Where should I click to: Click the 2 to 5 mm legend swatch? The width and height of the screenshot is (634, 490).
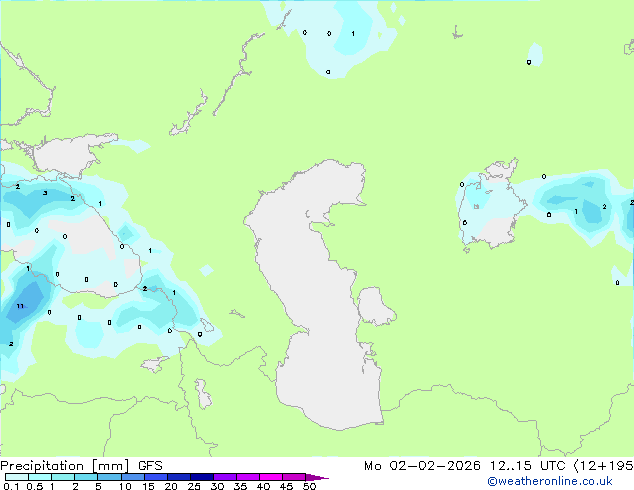pos(86,477)
